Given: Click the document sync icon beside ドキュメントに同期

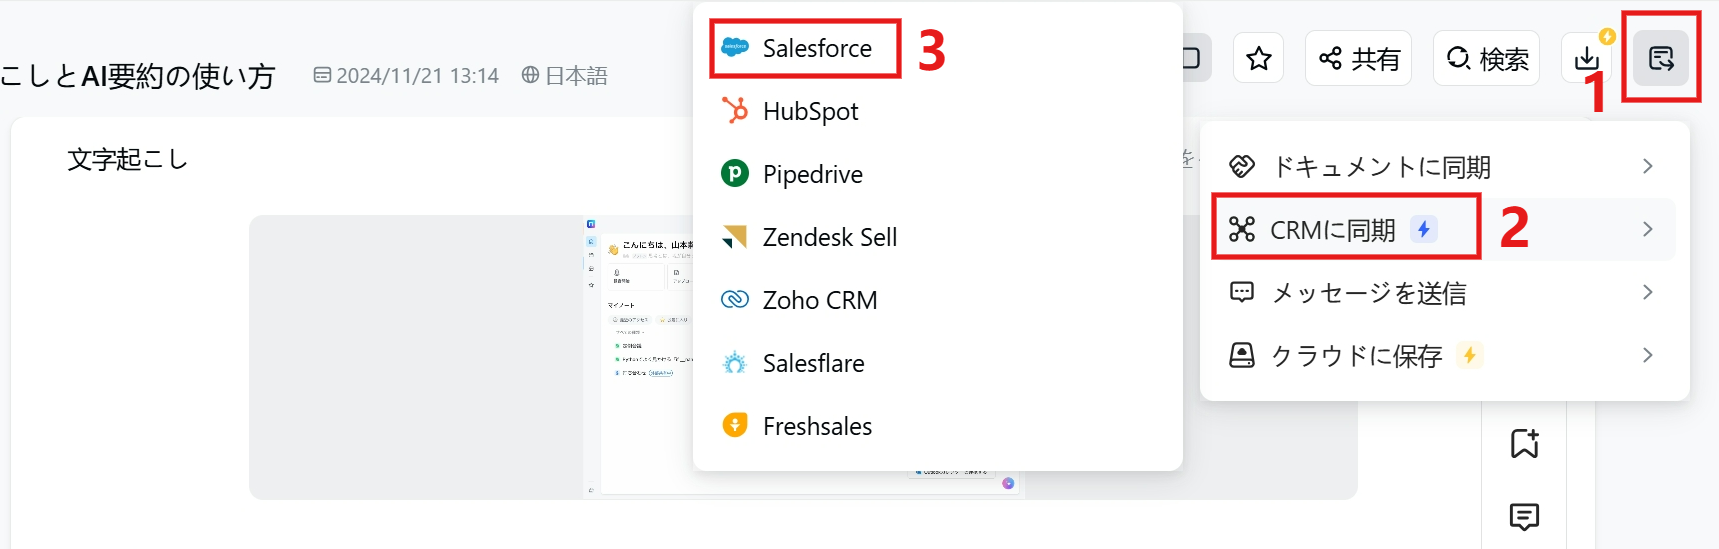Looking at the screenshot, I should click(x=1242, y=166).
